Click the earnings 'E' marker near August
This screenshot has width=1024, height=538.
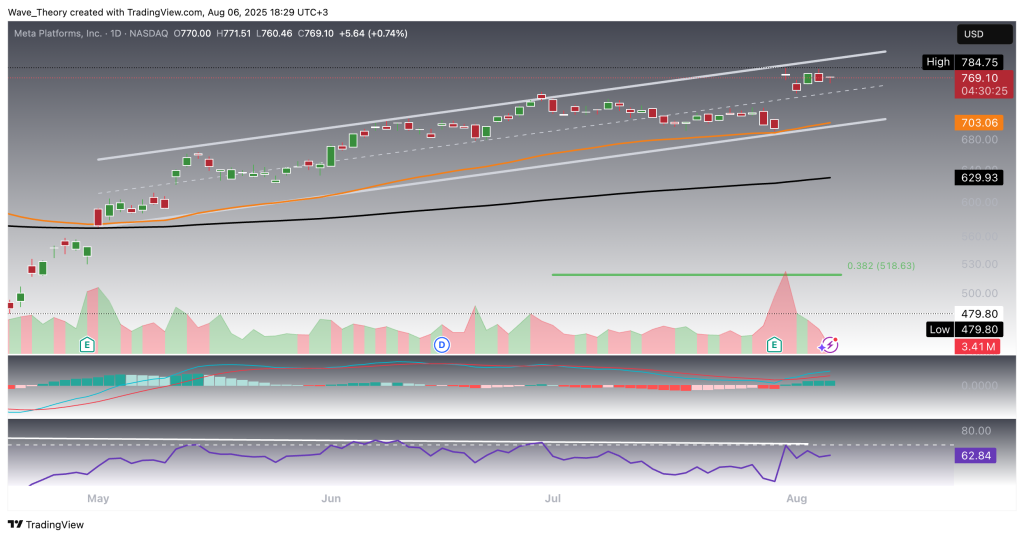(774, 345)
